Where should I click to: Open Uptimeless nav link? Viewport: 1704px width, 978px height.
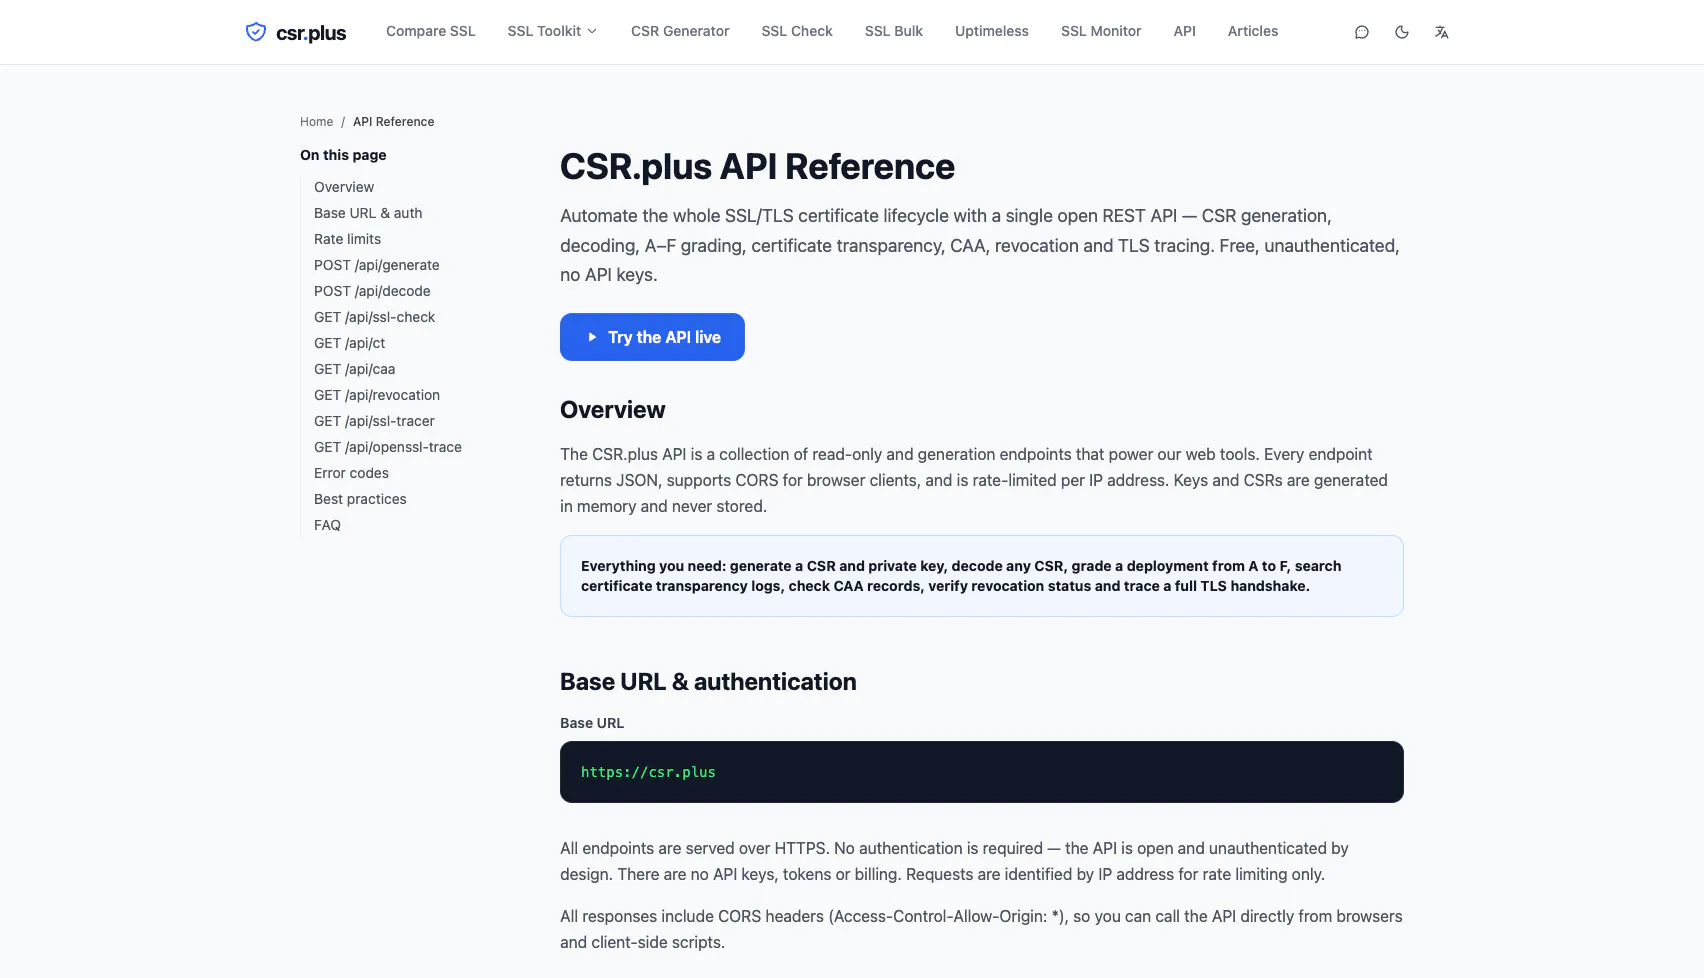point(992,31)
